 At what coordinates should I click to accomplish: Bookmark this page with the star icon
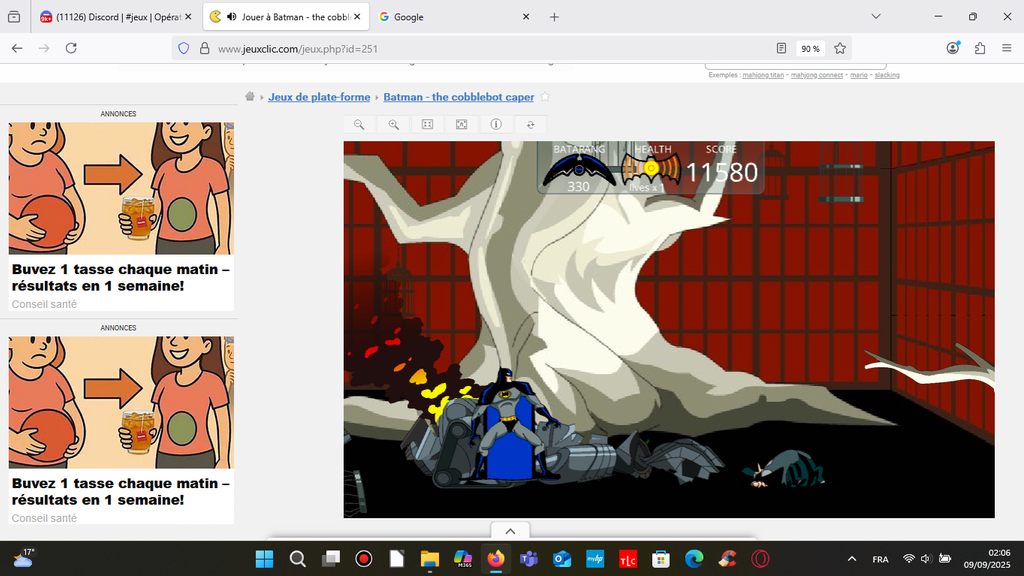pos(840,48)
